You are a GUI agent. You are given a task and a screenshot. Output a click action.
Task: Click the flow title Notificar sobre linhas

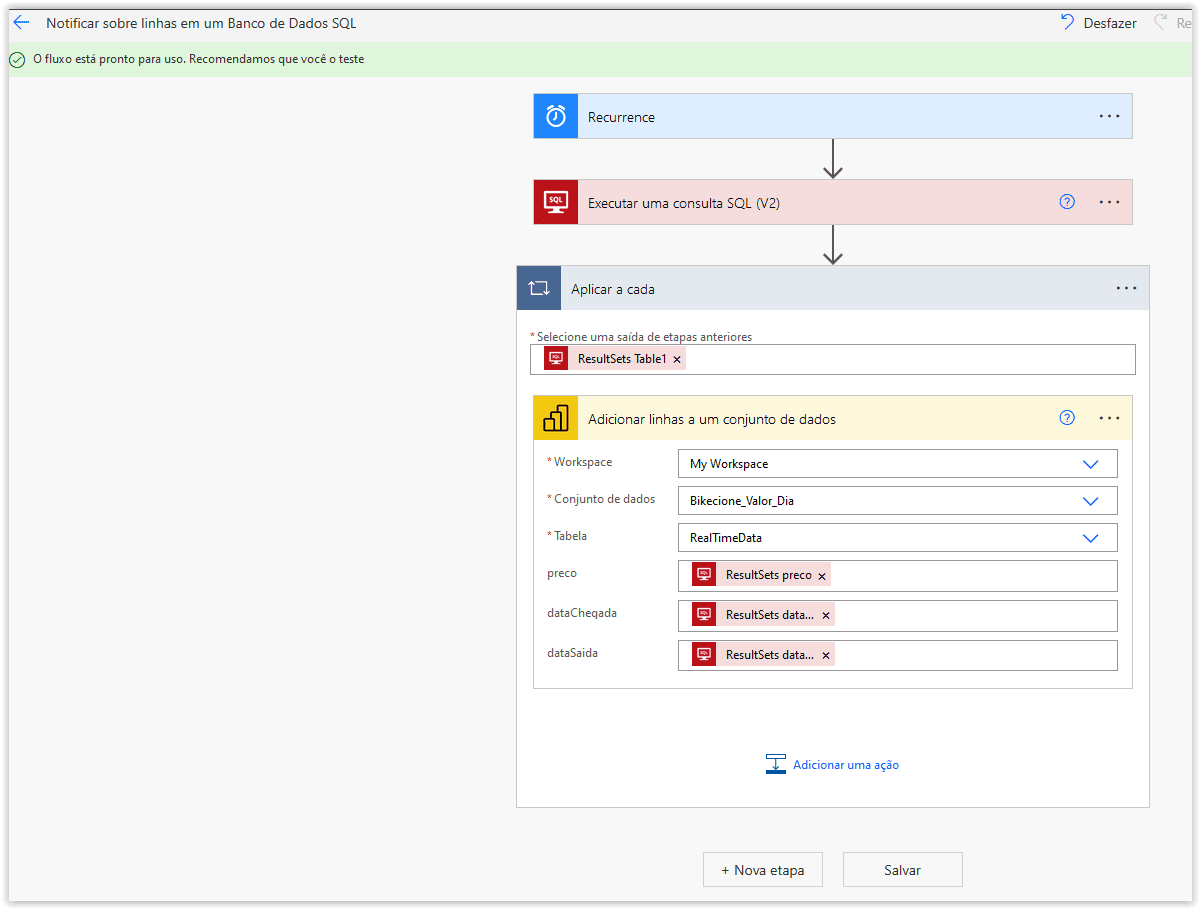click(x=201, y=23)
